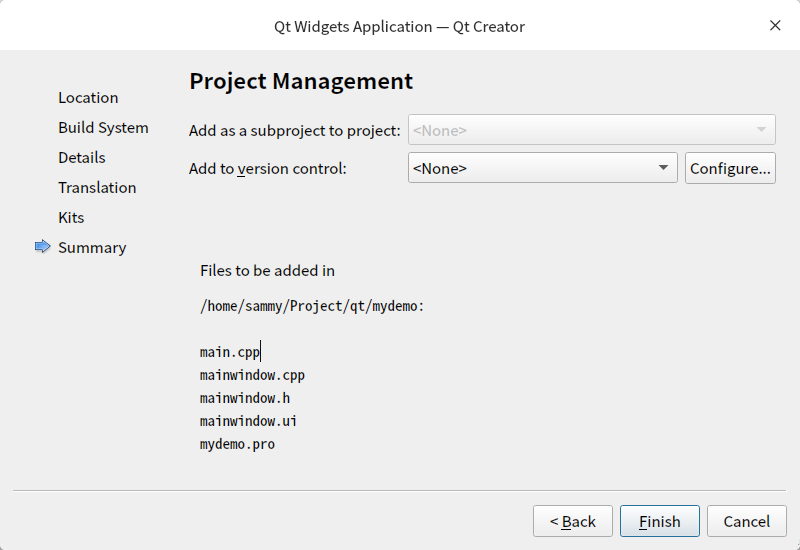800x550 pixels.
Task: Click the mainwindow.cpp file entry
Action: tap(252, 375)
